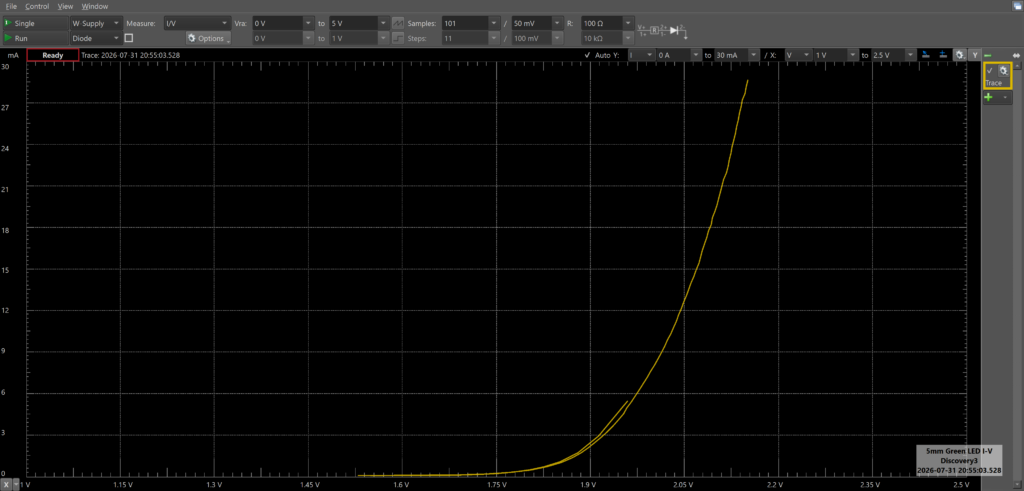The width and height of the screenshot is (1024, 491).
Task: Open the View menu
Action: coord(65,6)
